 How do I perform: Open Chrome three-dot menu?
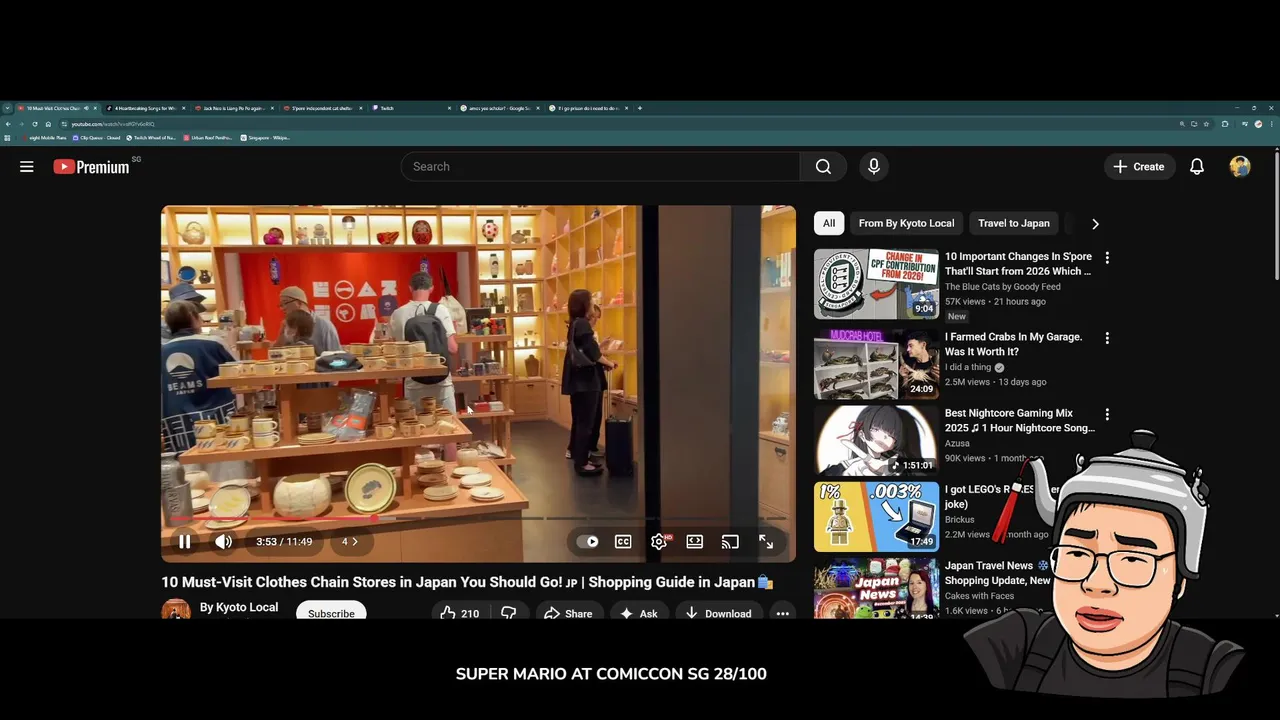click(x=1273, y=124)
